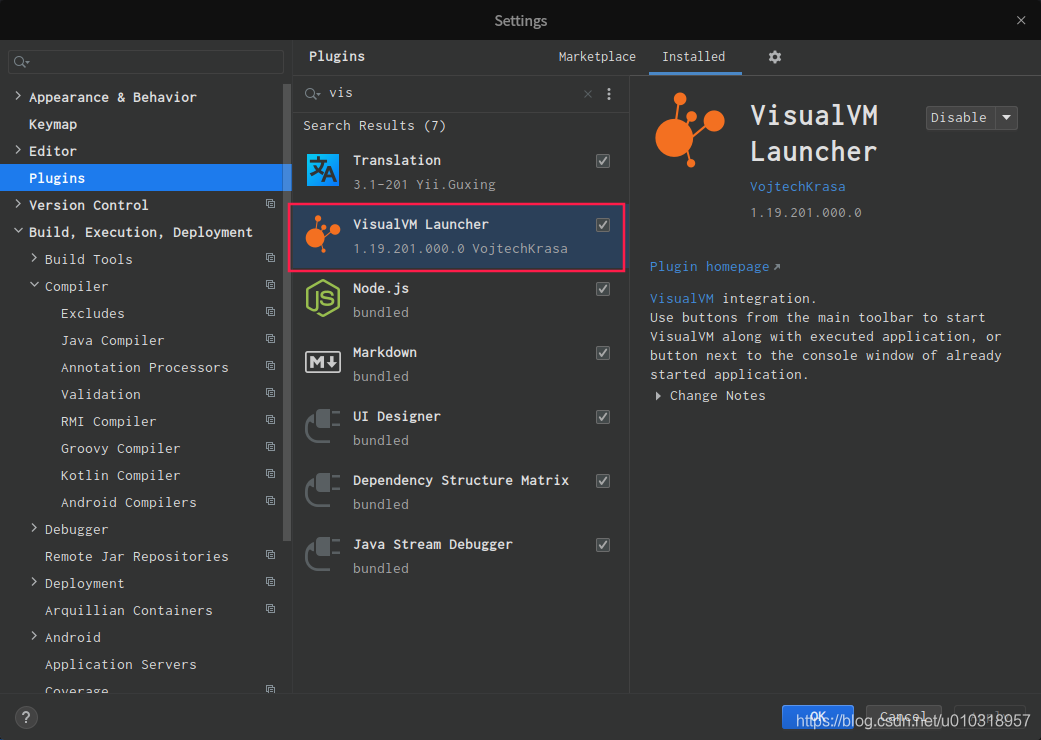The width and height of the screenshot is (1041, 740).
Task: Open the Plugin homepage link
Action: 714,267
